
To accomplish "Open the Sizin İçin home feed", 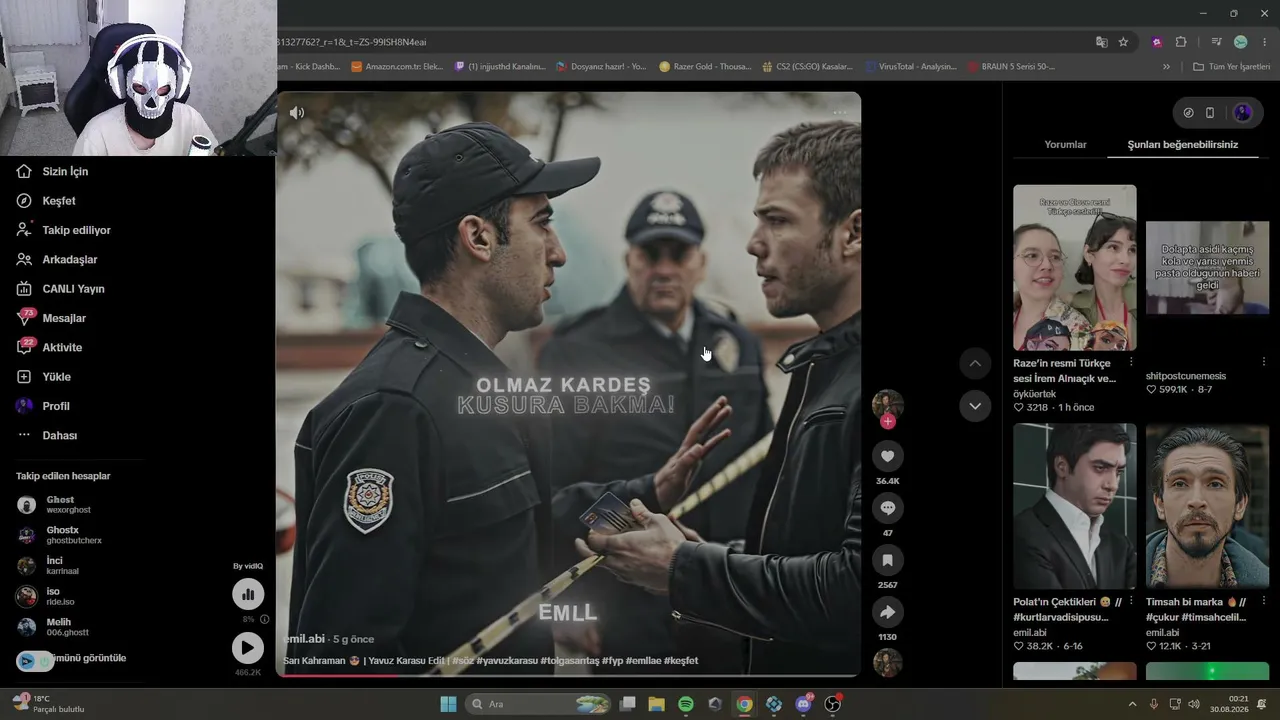I will (52, 171).
